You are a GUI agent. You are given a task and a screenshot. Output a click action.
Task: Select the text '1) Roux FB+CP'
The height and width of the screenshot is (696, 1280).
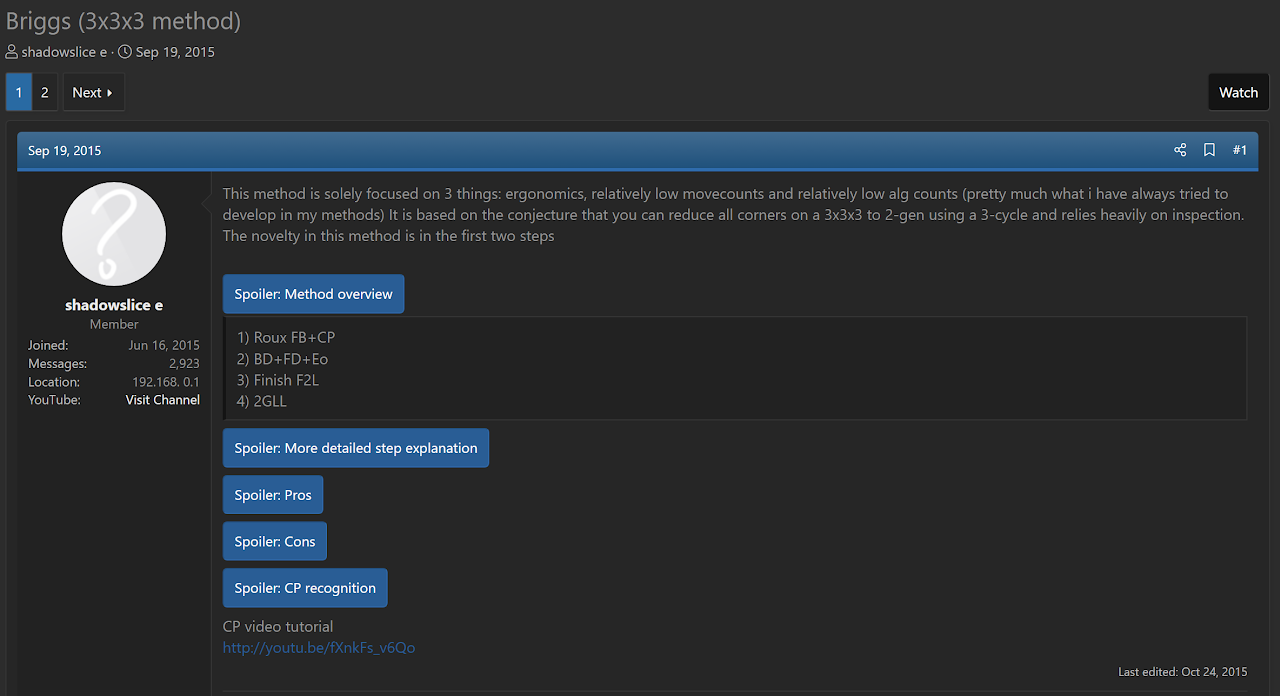(x=286, y=337)
